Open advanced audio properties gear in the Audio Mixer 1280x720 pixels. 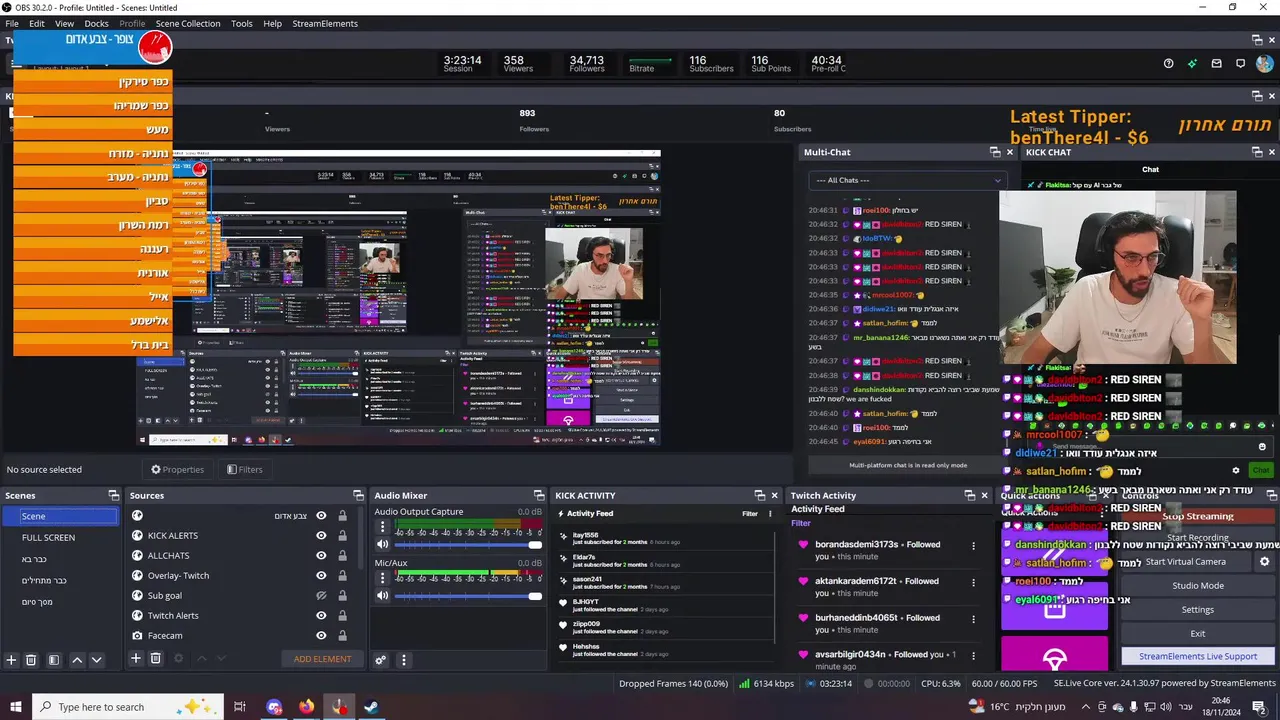click(x=381, y=660)
